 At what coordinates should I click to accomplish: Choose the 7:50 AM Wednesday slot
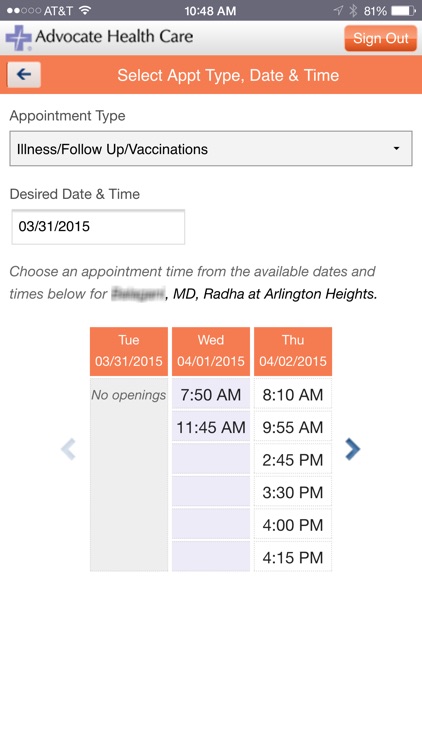211,395
